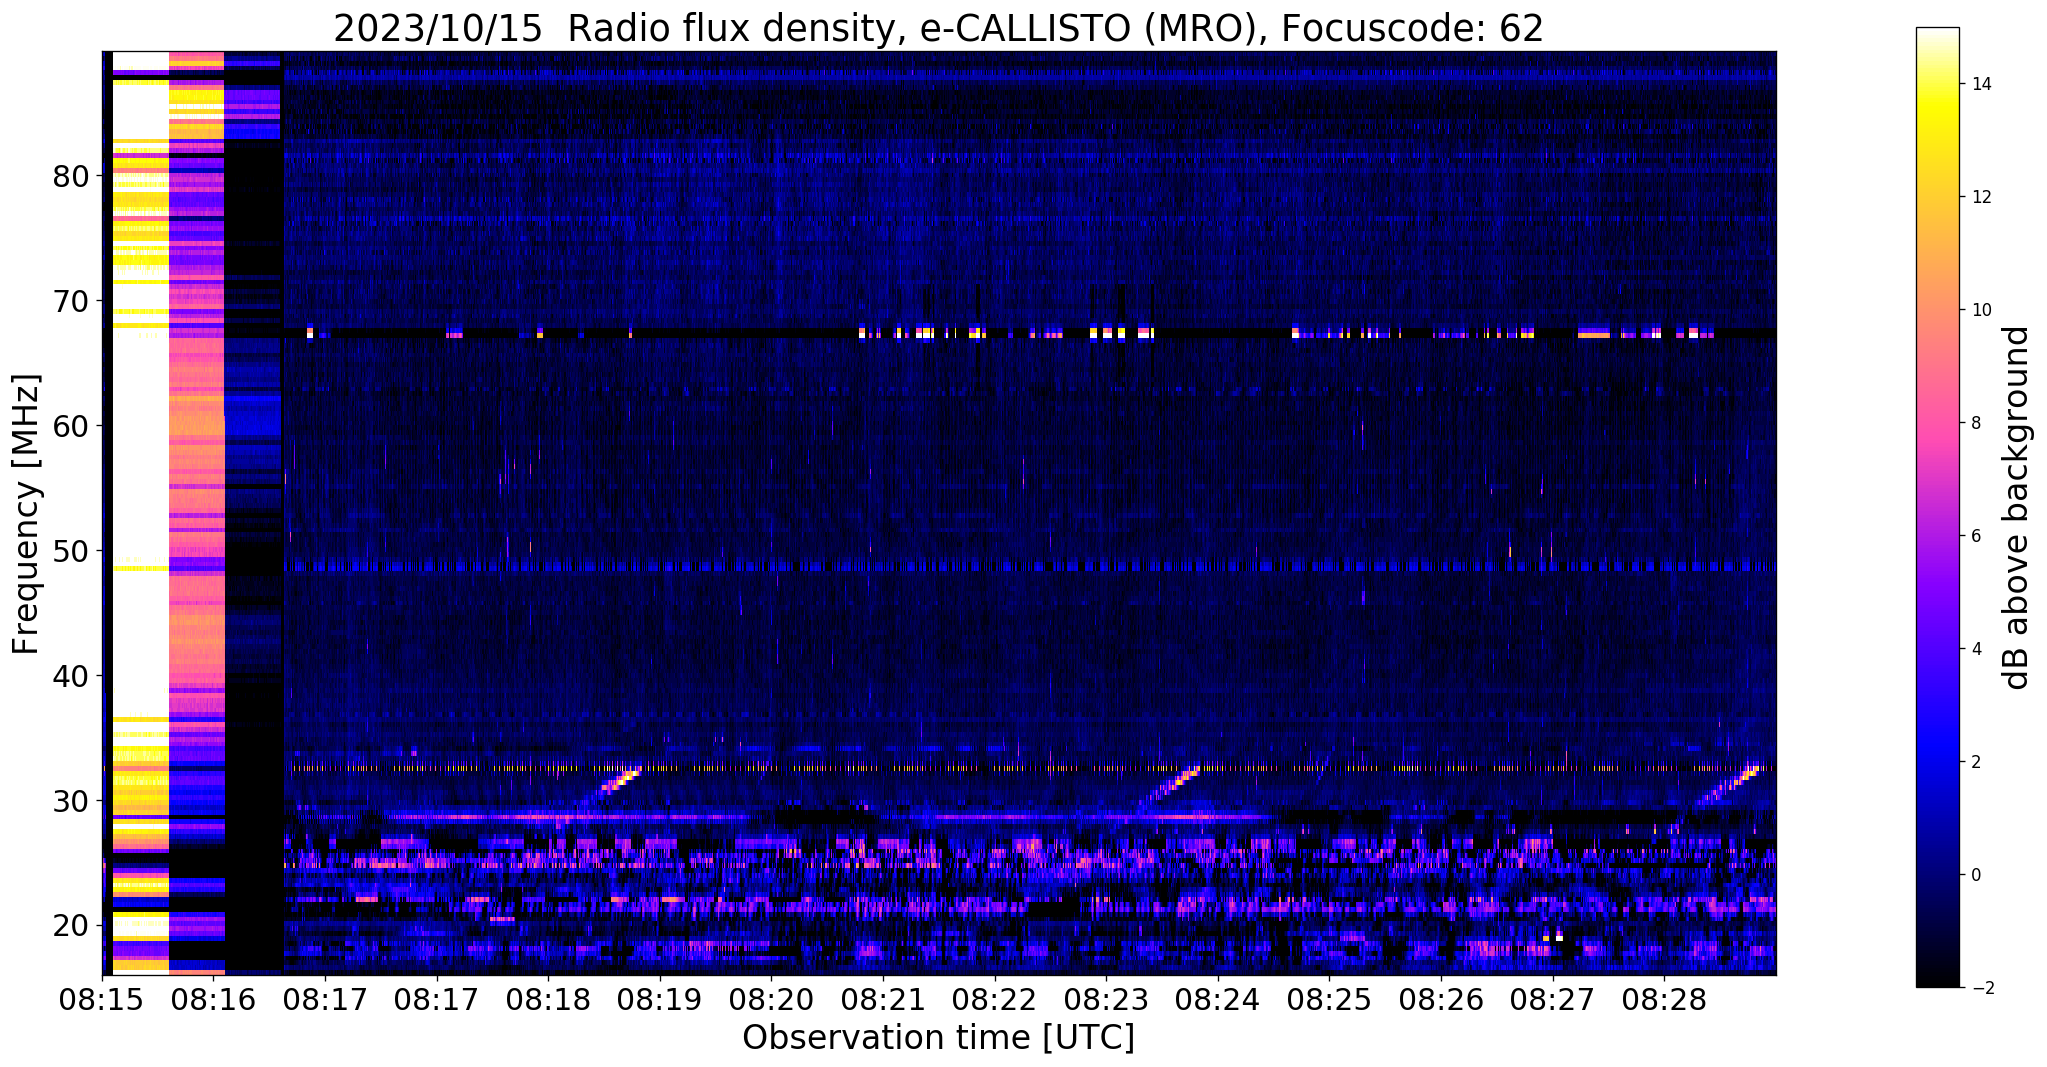Click the 'Observation time [UTC]' x-axis label
Image resolution: width=2047 pixels, height=1067 pixels.
tap(938, 1038)
